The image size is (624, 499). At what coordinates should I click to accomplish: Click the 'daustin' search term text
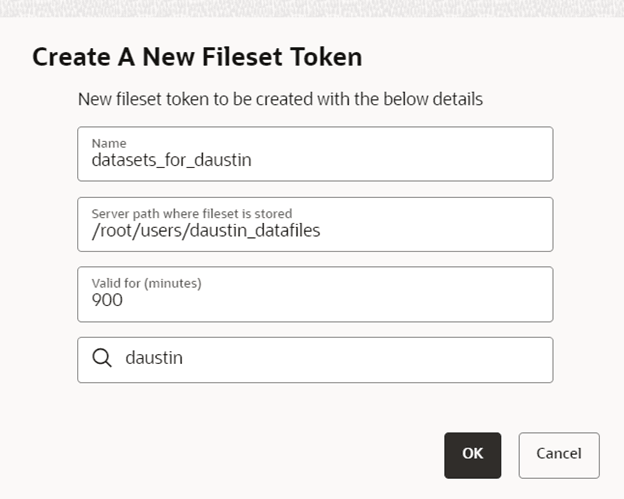(154, 359)
